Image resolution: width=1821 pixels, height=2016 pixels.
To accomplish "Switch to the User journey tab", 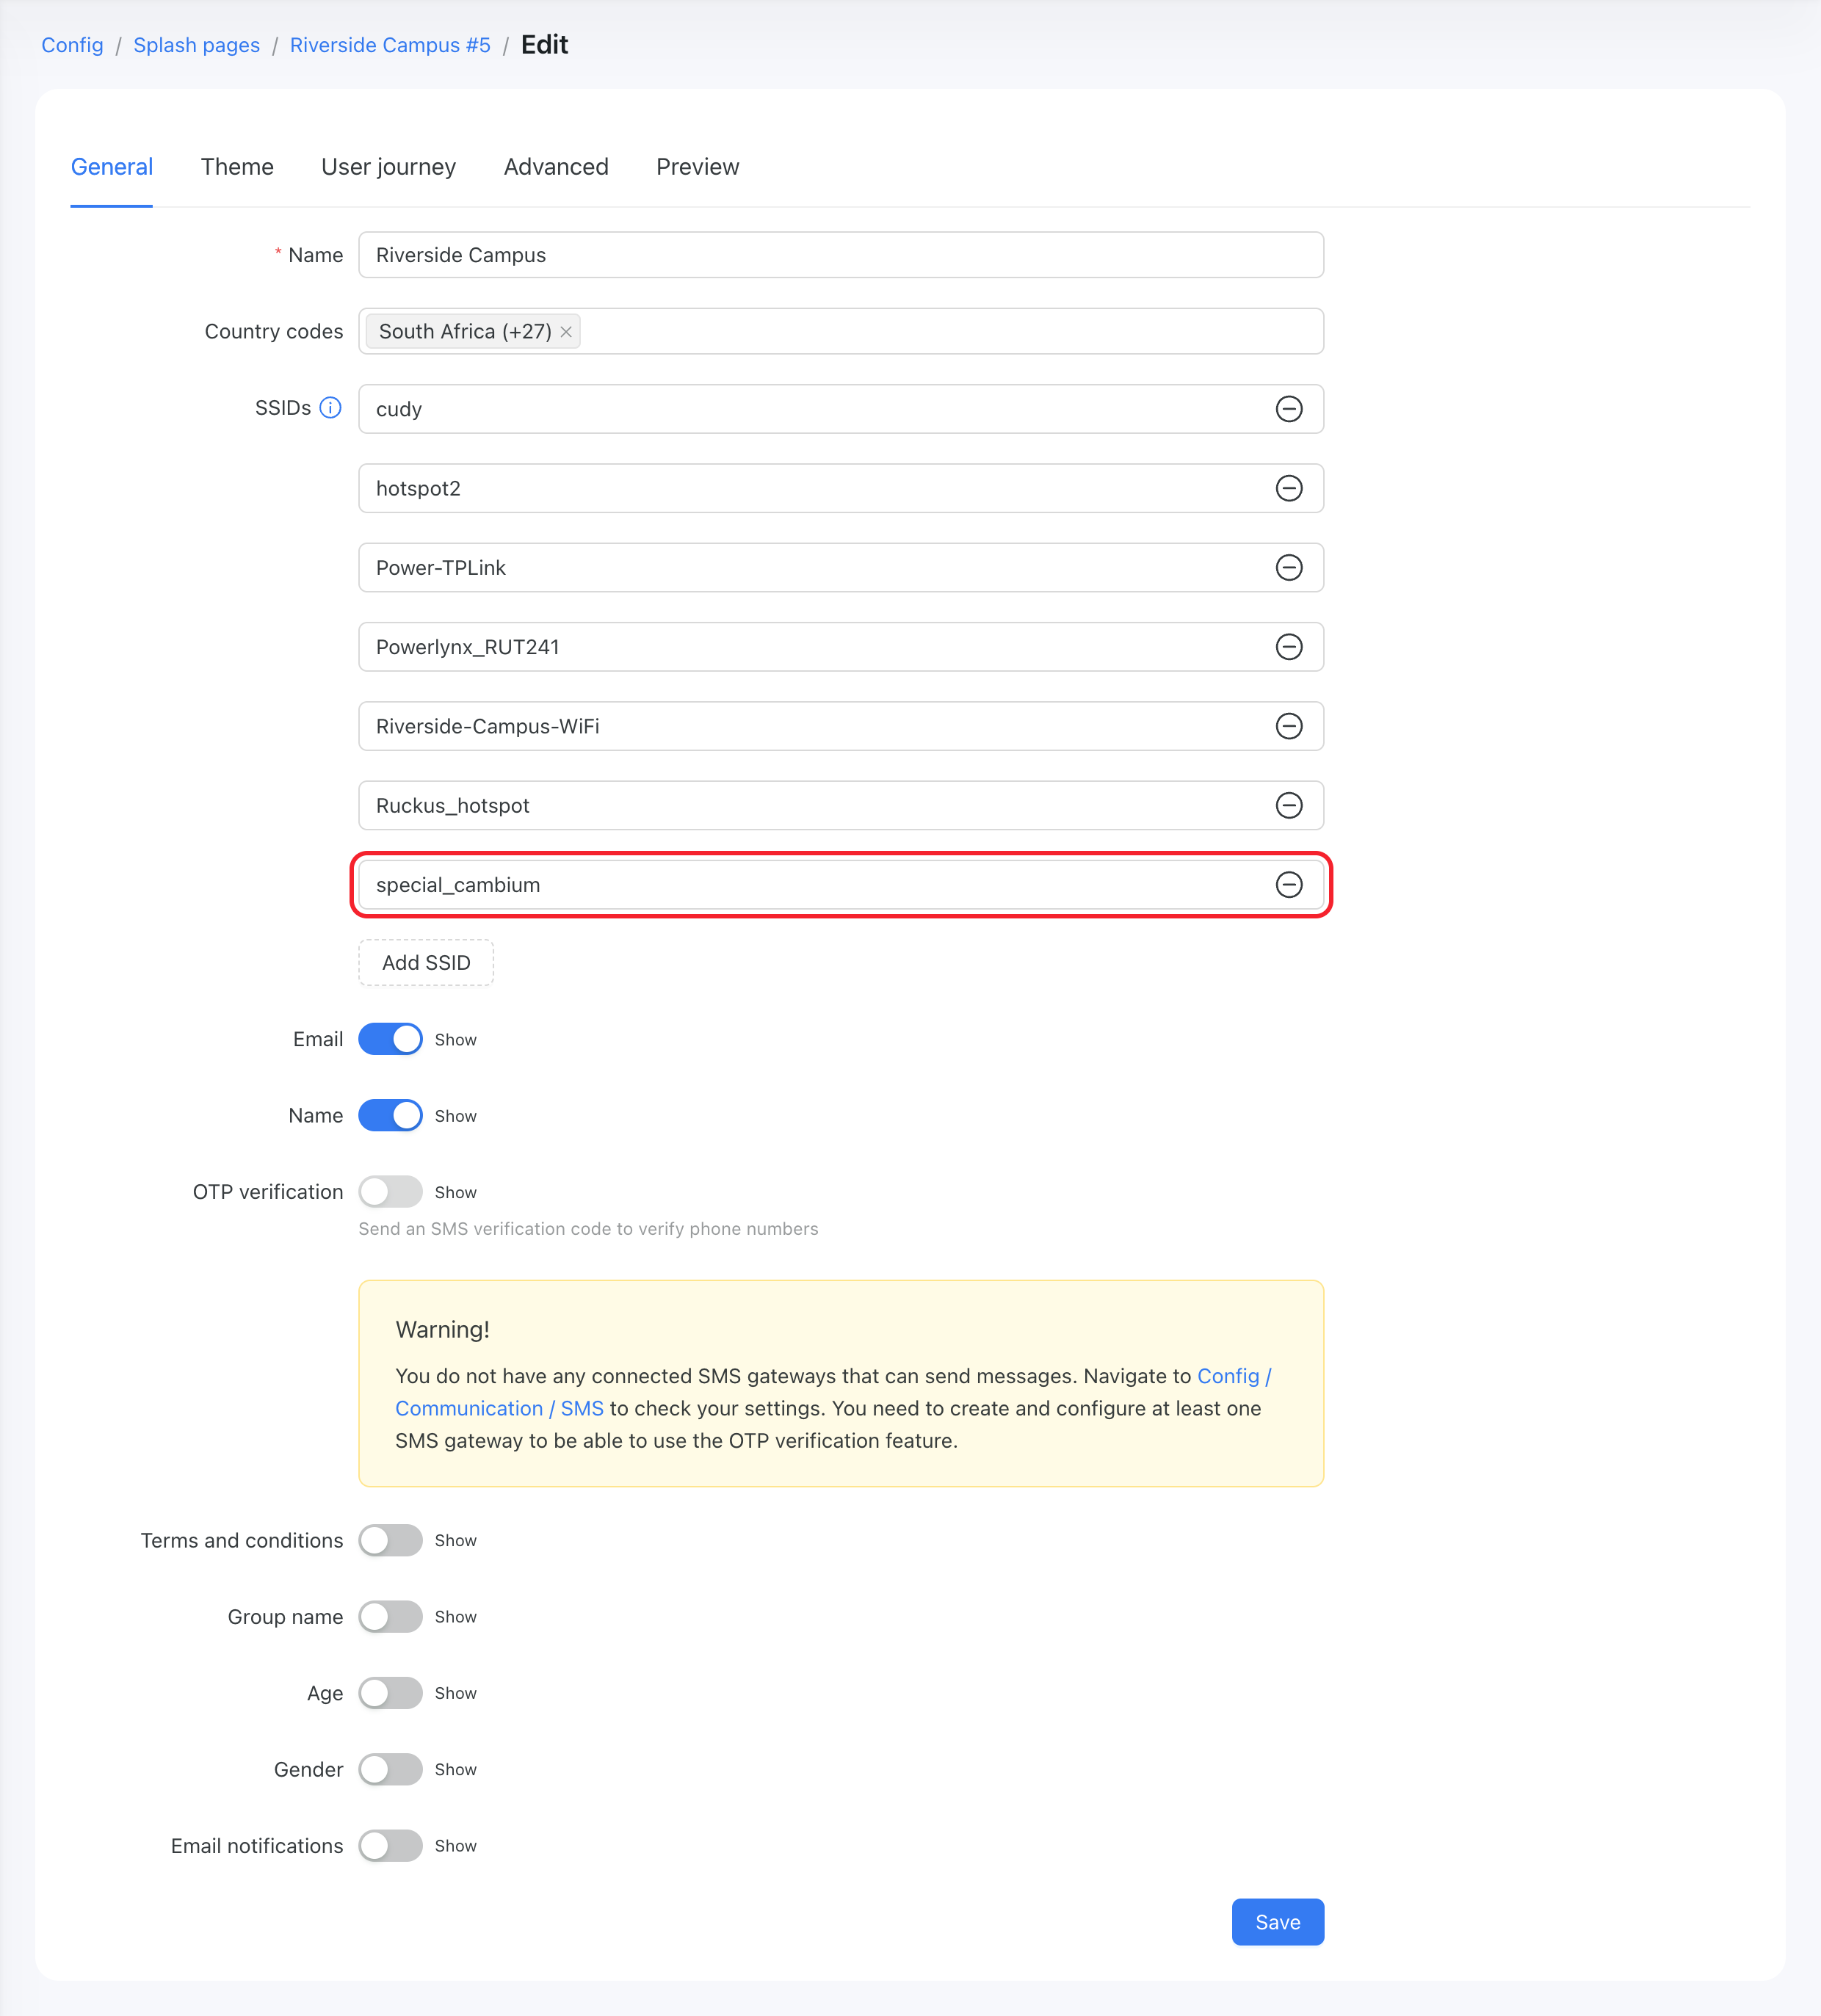I will 388,167.
